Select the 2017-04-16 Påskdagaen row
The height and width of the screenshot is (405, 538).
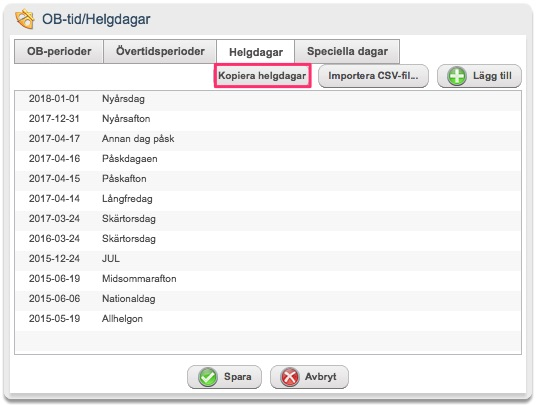(x=268, y=159)
